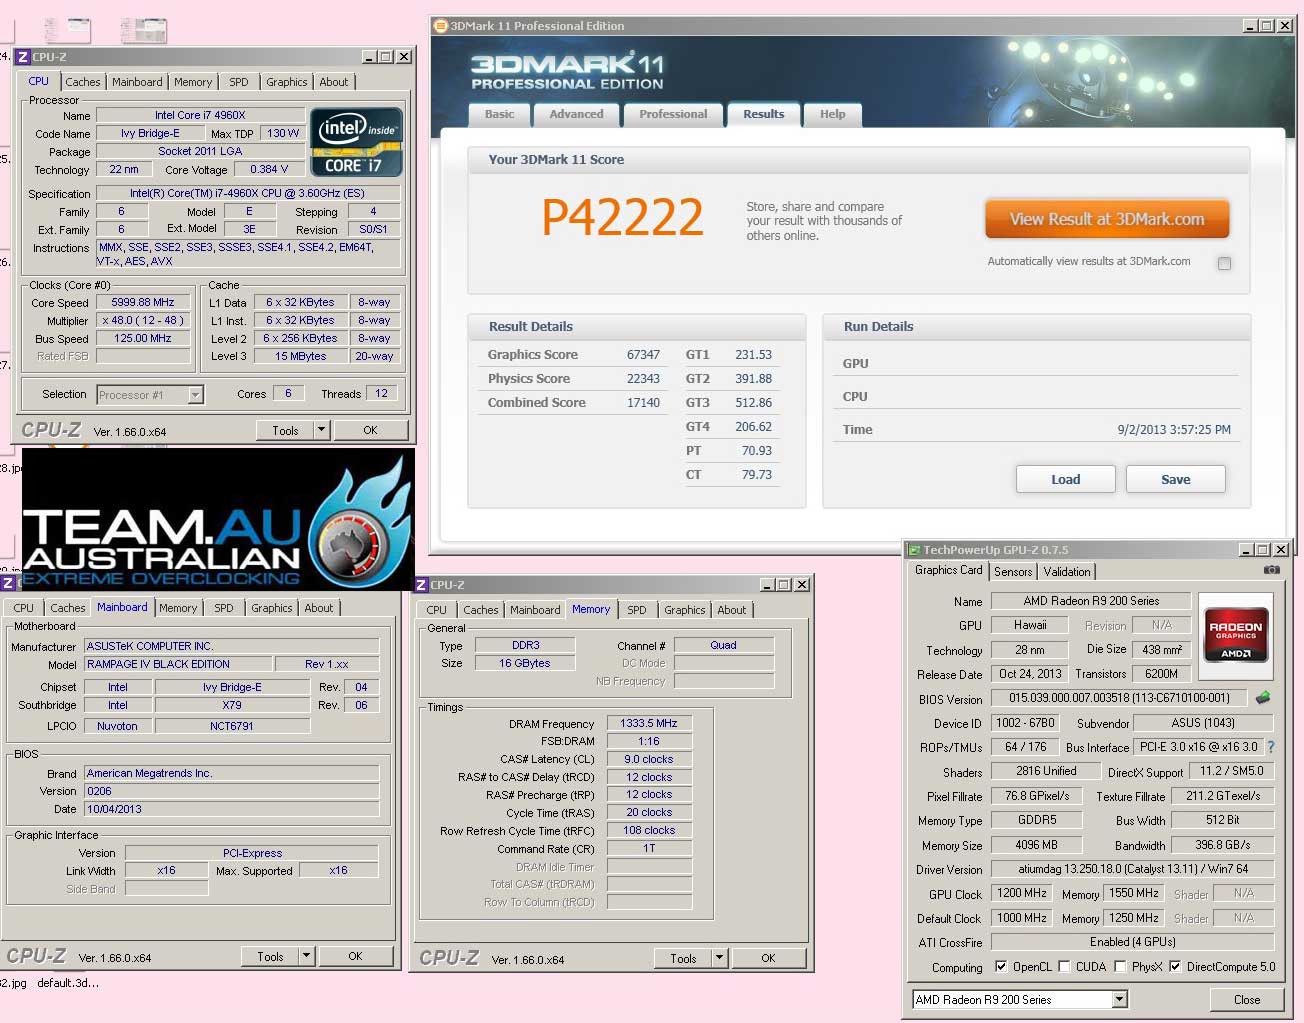Click the Load button in 3DMark Run Details
Viewport: 1304px width, 1023px height.
[x=1066, y=479]
